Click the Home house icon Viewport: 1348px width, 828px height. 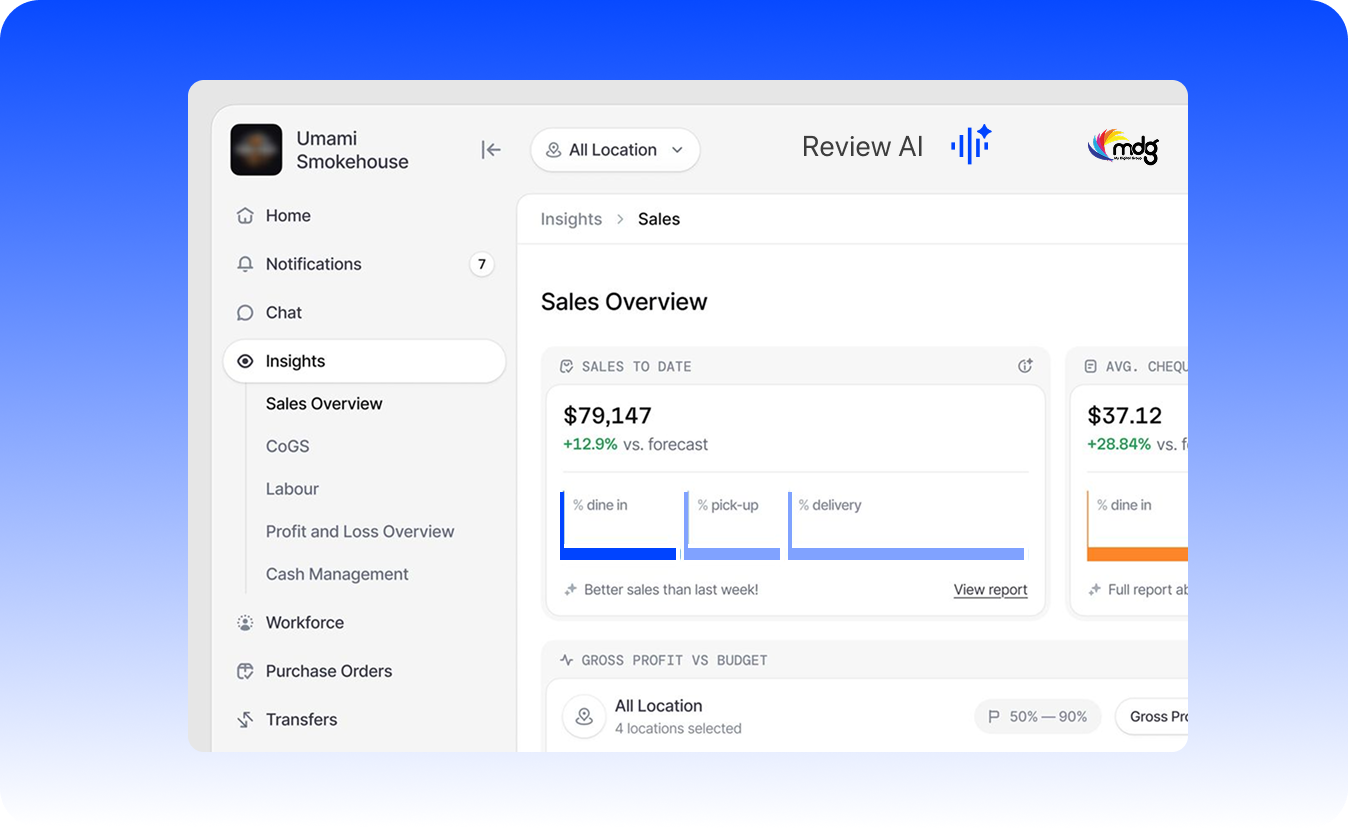(245, 216)
